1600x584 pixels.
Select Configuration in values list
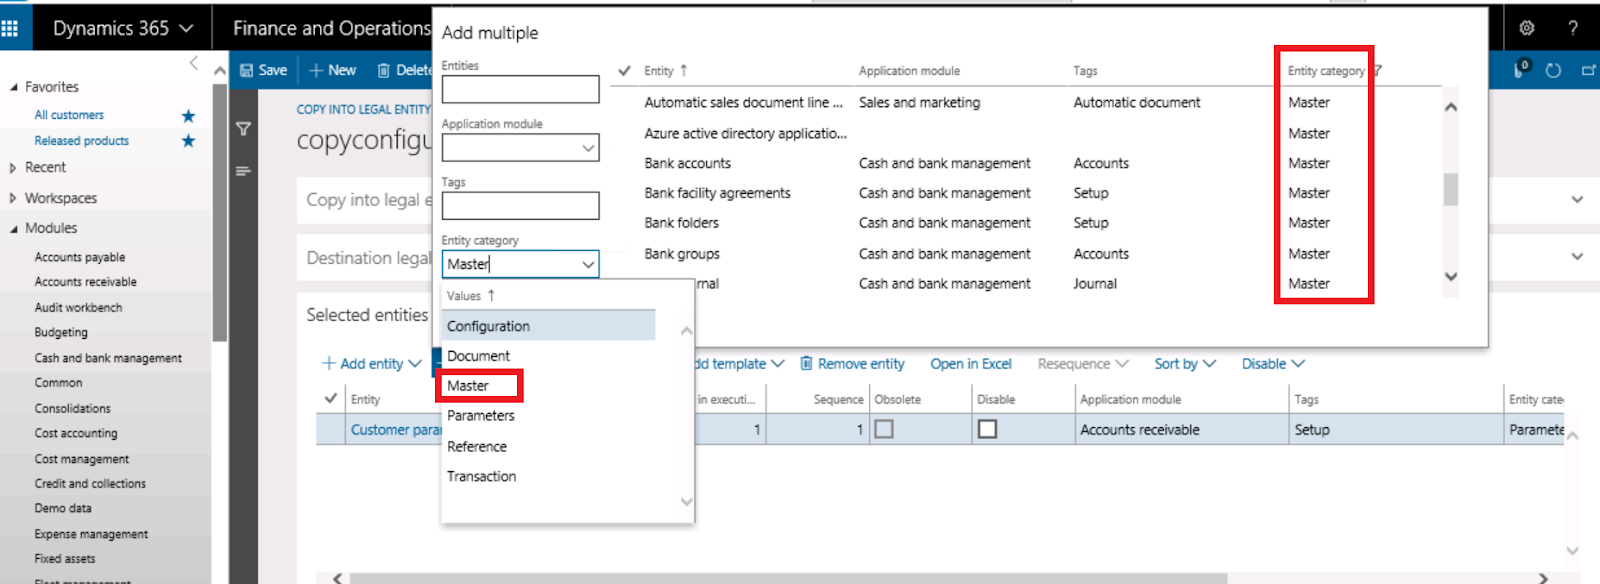(548, 326)
